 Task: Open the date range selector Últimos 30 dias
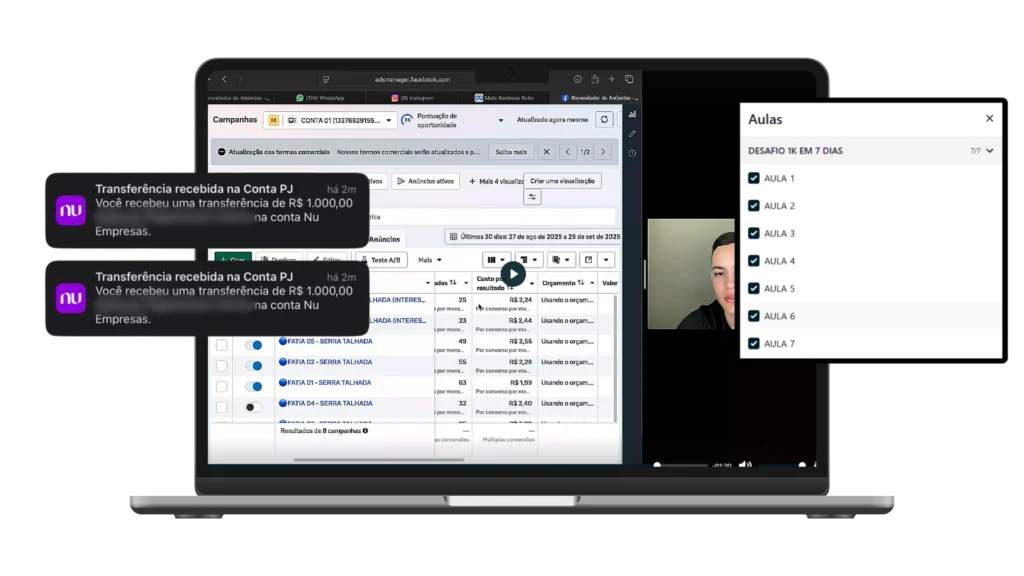click(533, 237)
